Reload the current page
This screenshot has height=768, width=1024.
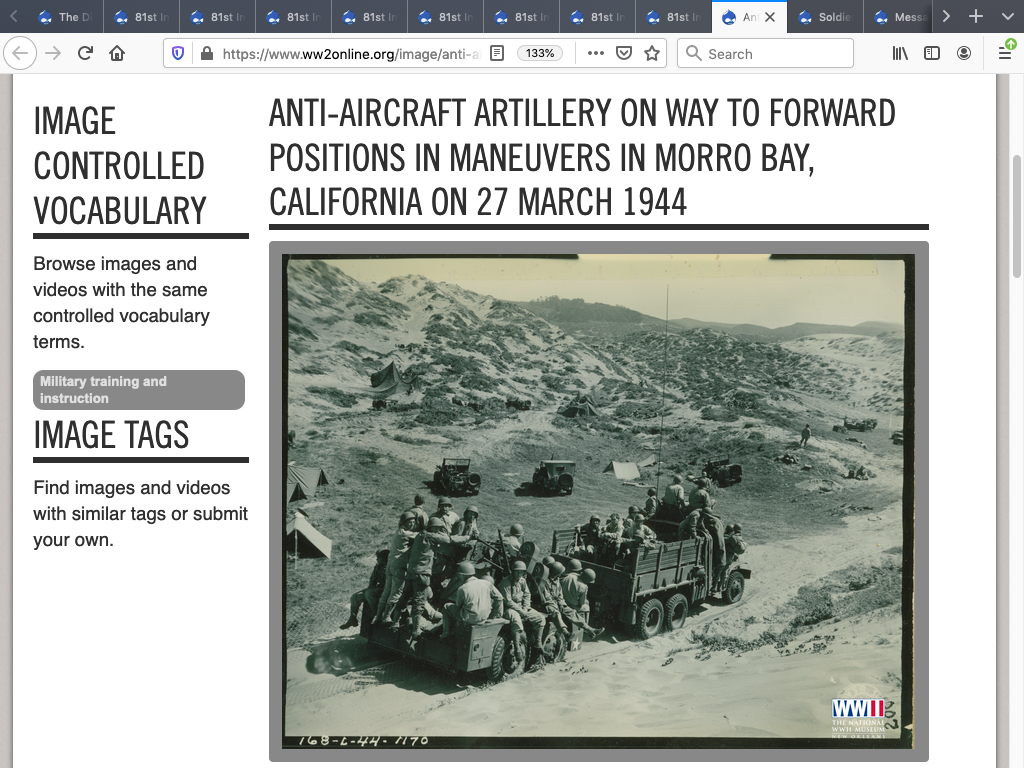85,54
